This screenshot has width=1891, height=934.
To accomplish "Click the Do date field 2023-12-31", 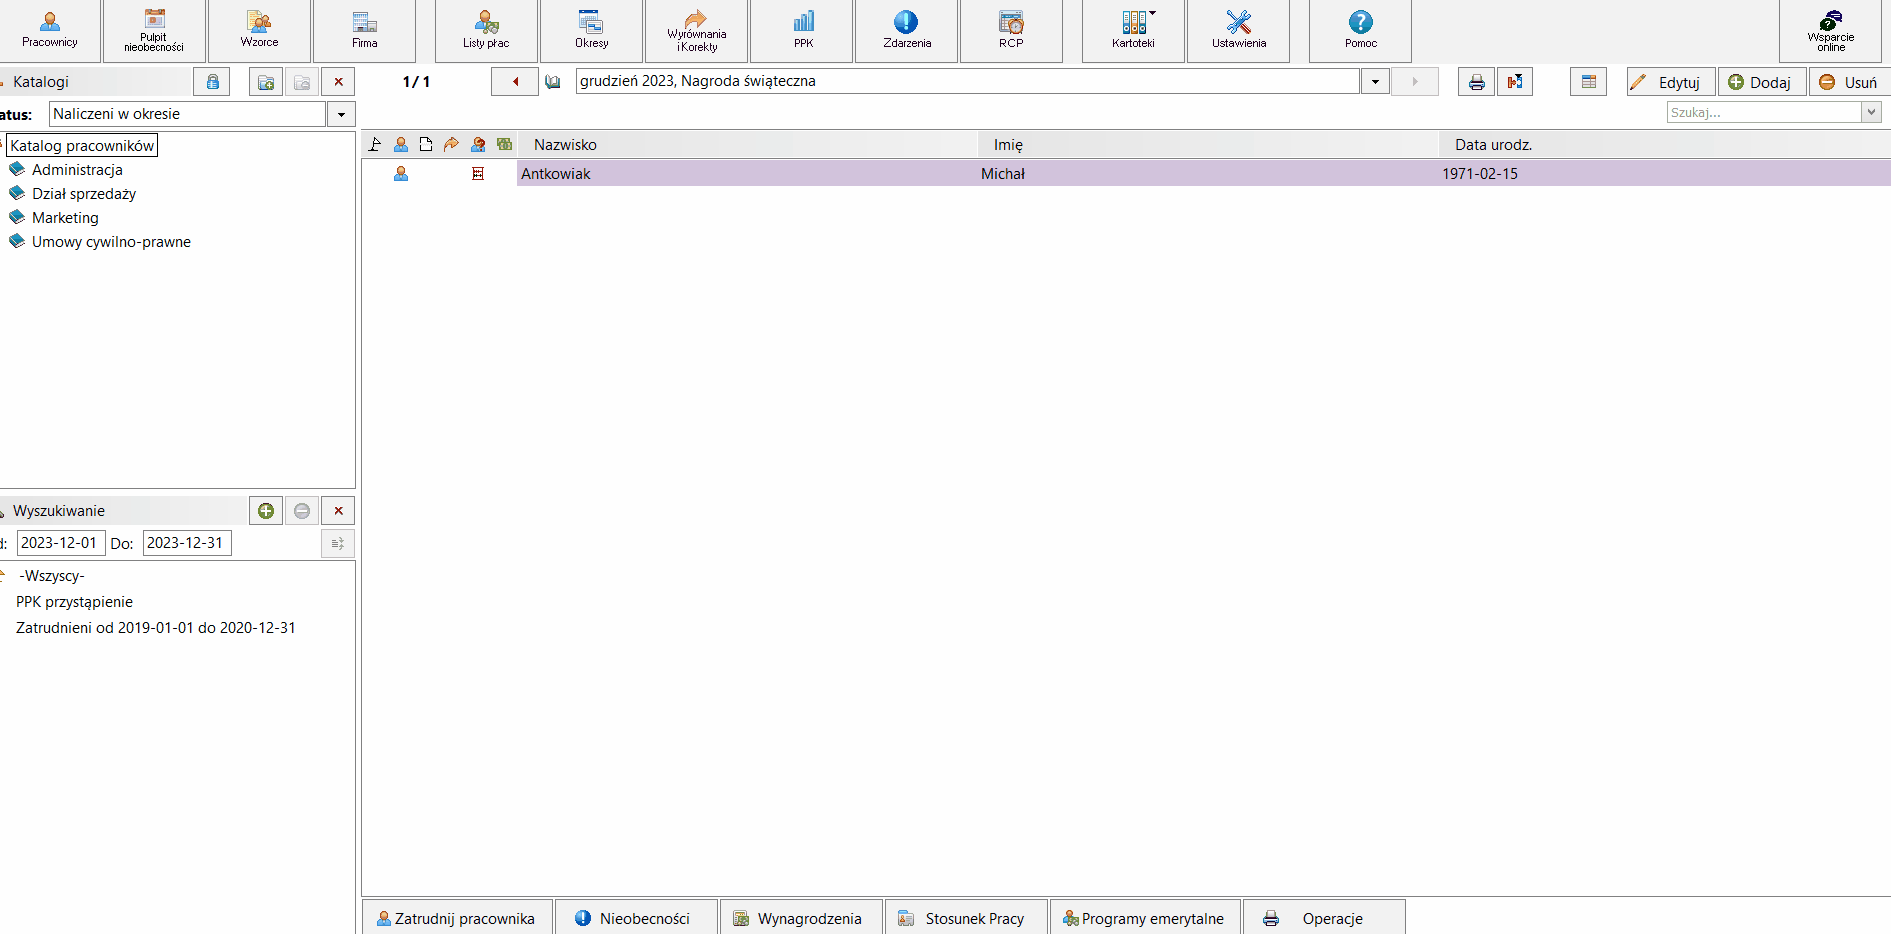I will (187, 543).
